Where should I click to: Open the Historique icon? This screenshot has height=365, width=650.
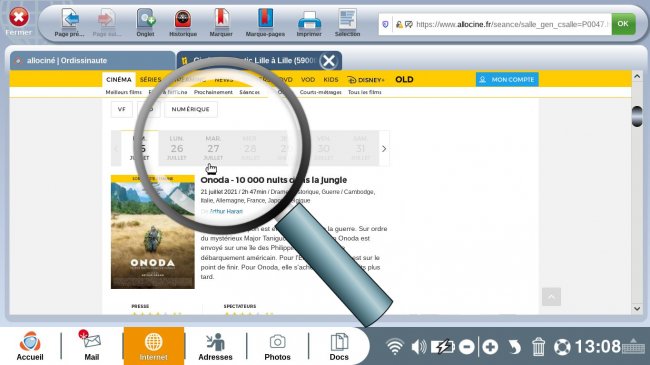183,19
